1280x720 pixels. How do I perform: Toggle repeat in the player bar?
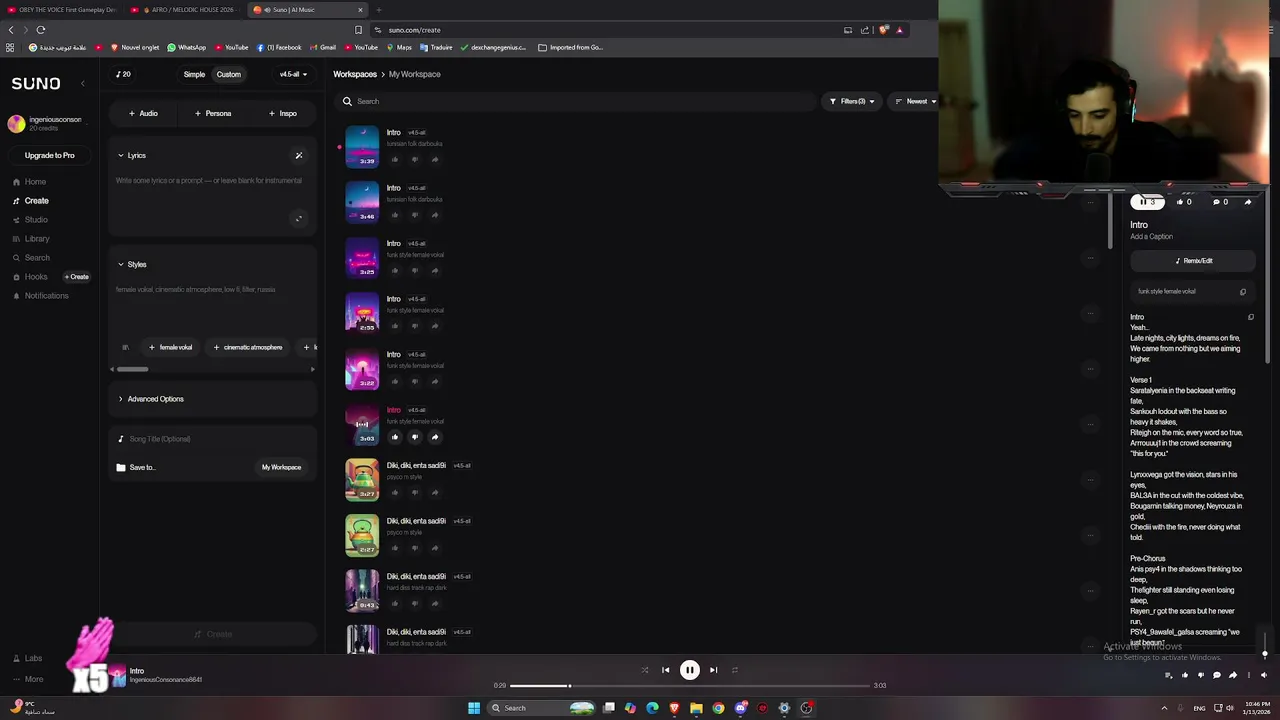click(735, 670)
